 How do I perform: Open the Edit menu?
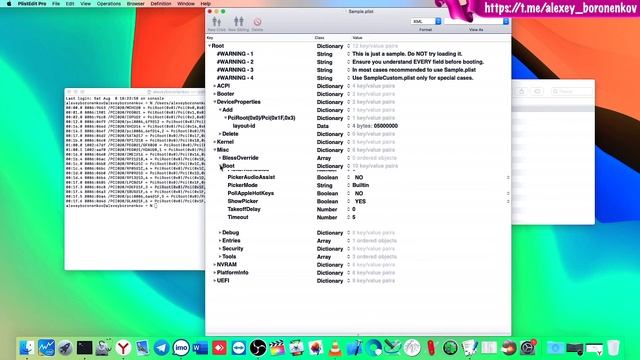70,4
